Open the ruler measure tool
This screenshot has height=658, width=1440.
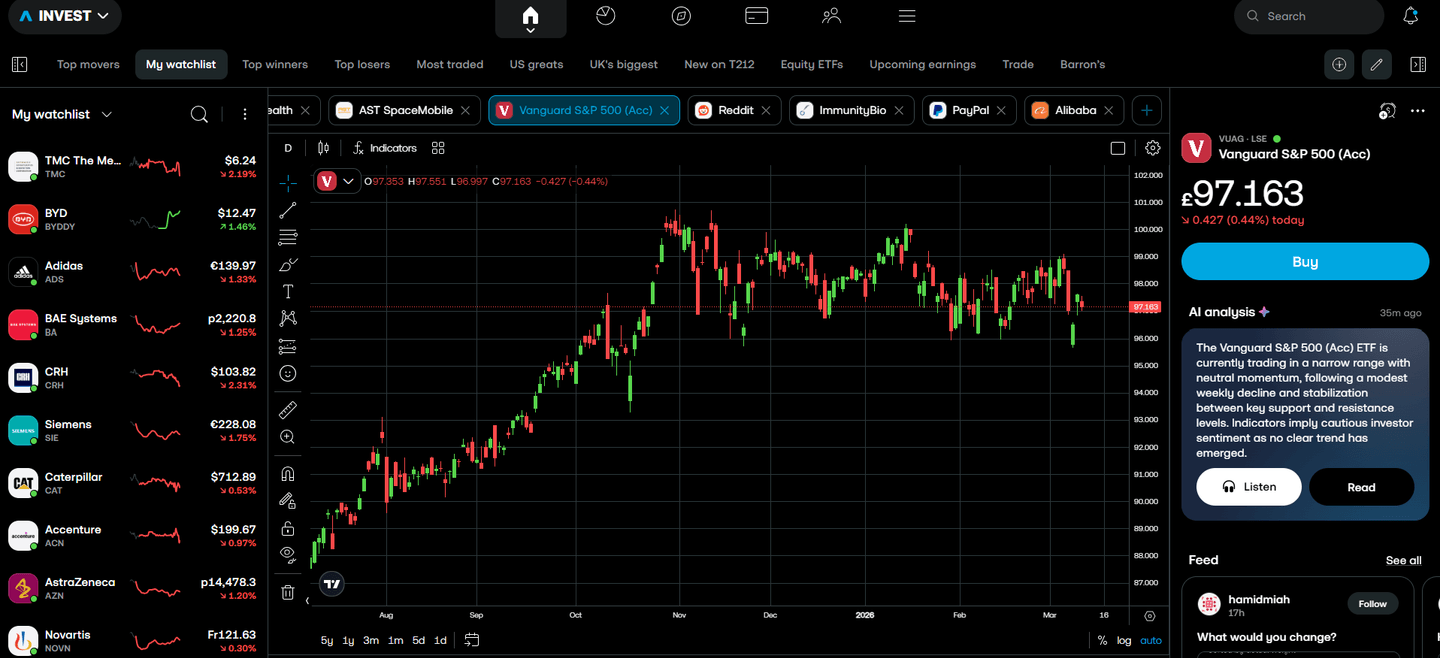pos(288,409)
